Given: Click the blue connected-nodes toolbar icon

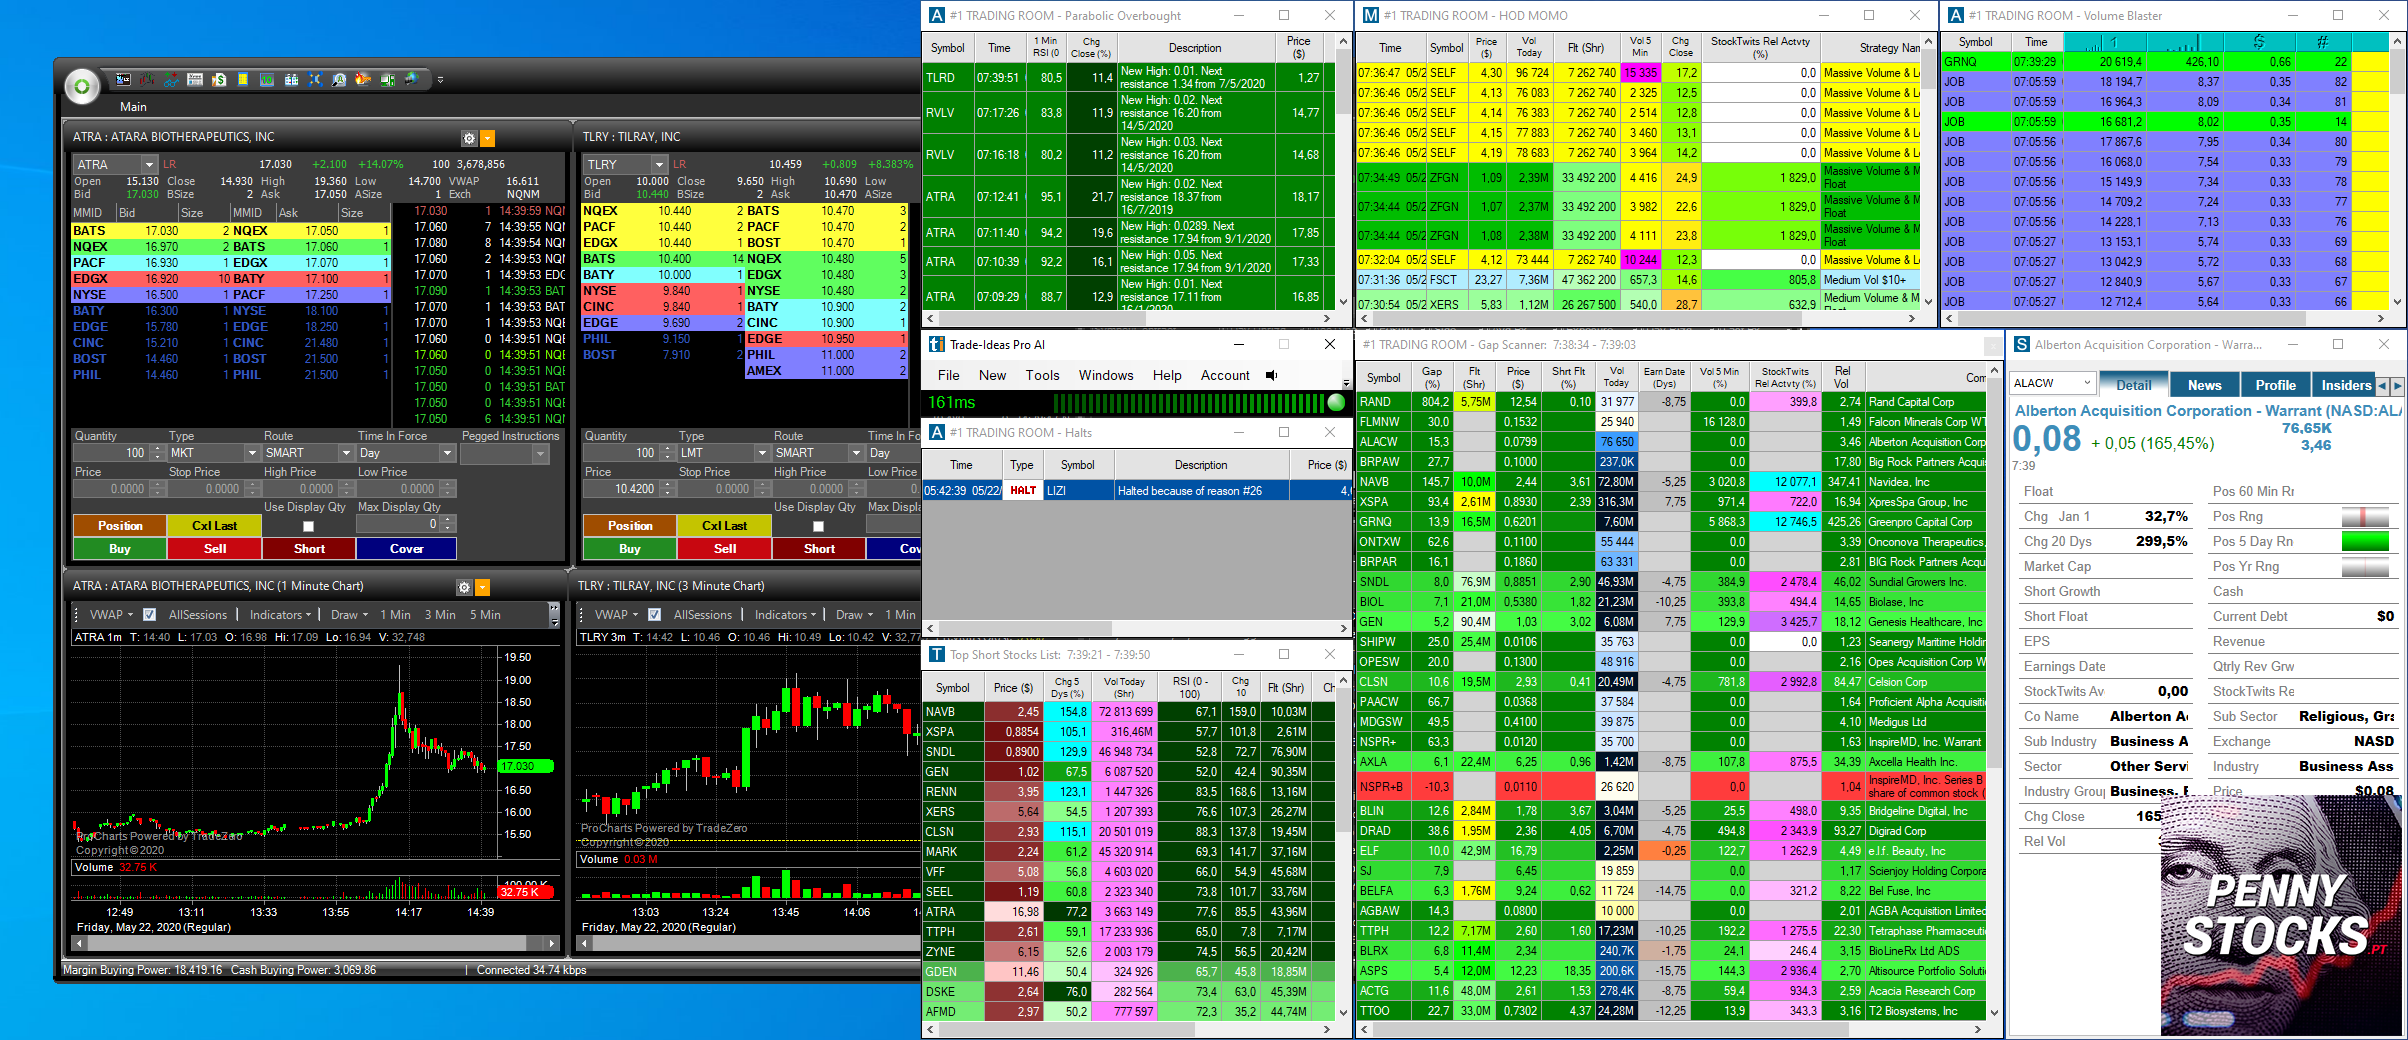Looking at the screenshot, I should click(315, 79).
